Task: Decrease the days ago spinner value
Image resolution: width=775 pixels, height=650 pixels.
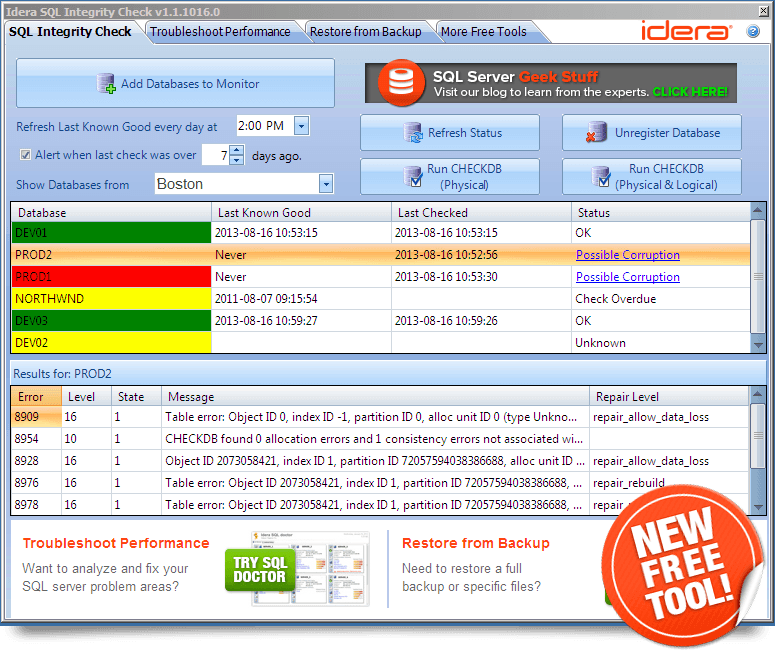Action: pos(236,160)
